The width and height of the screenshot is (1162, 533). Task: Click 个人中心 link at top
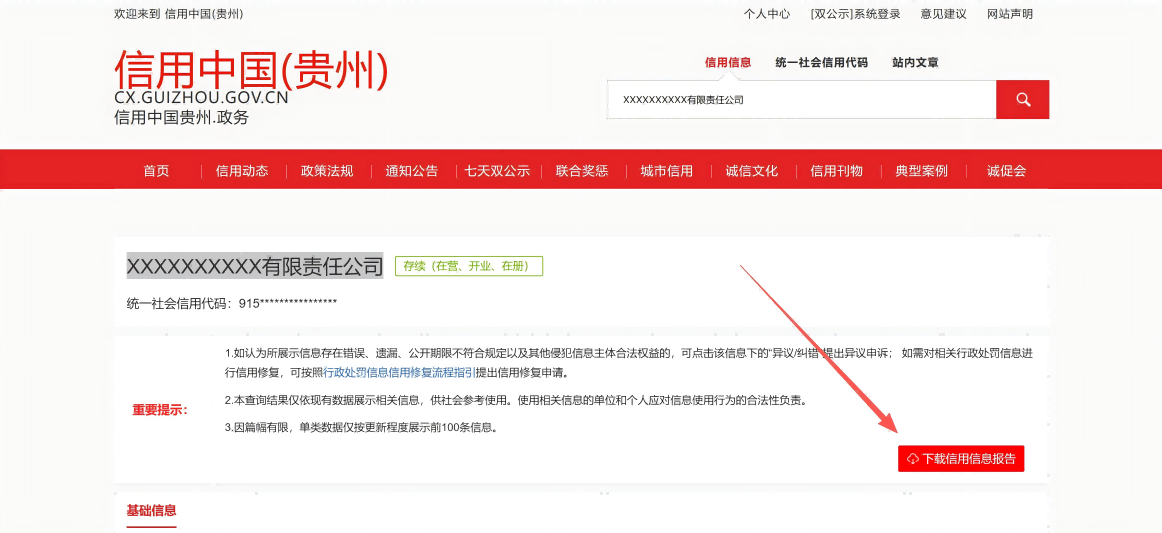coord(767,14)
